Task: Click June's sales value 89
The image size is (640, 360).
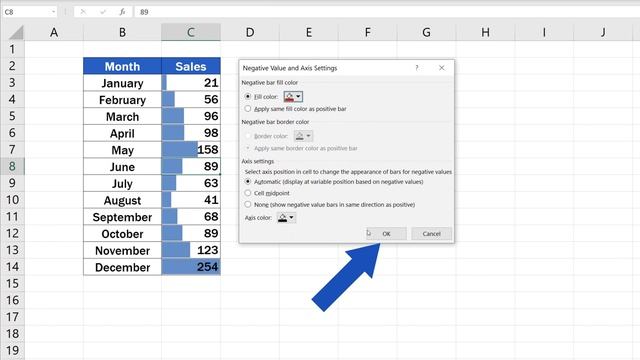Action: 191,167
